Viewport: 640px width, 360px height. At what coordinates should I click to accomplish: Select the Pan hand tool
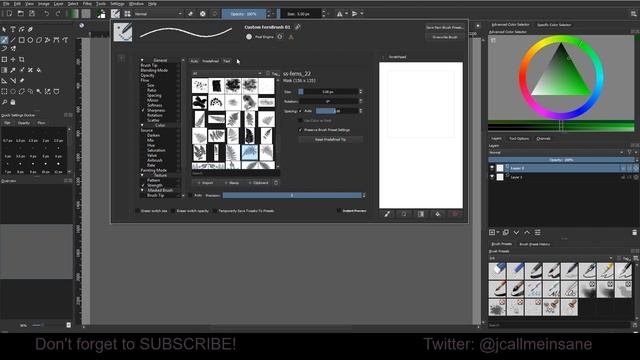click(13, 102)
